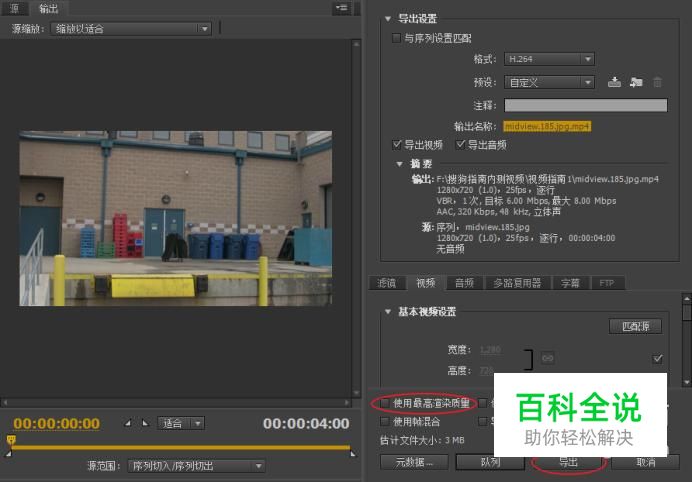Click the set out point triangle icon
This screenshot has height=482, width=692.
point(145,423)
